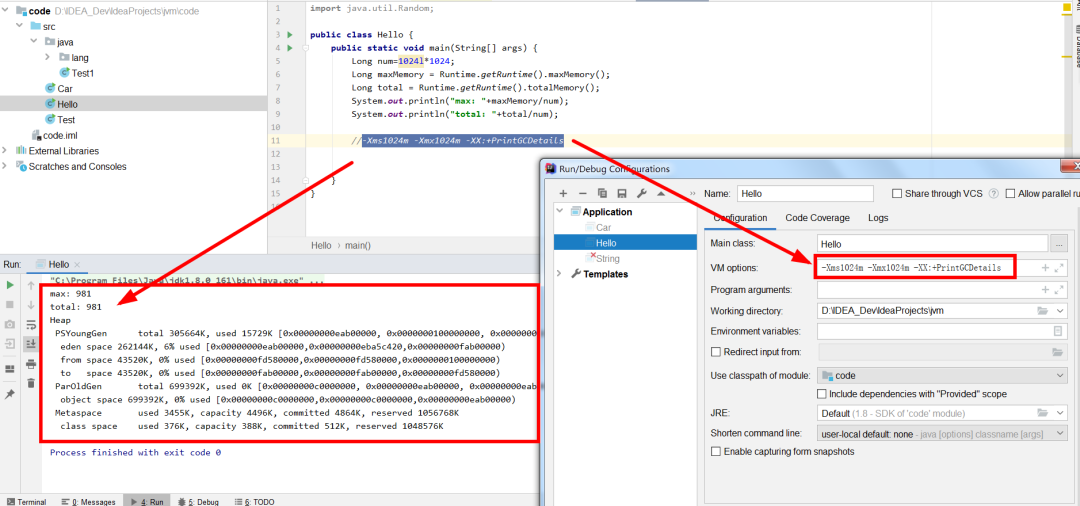1080x506 pixels.
Task: Collapse the Application node in configurations tree
Action: point(559,211)
